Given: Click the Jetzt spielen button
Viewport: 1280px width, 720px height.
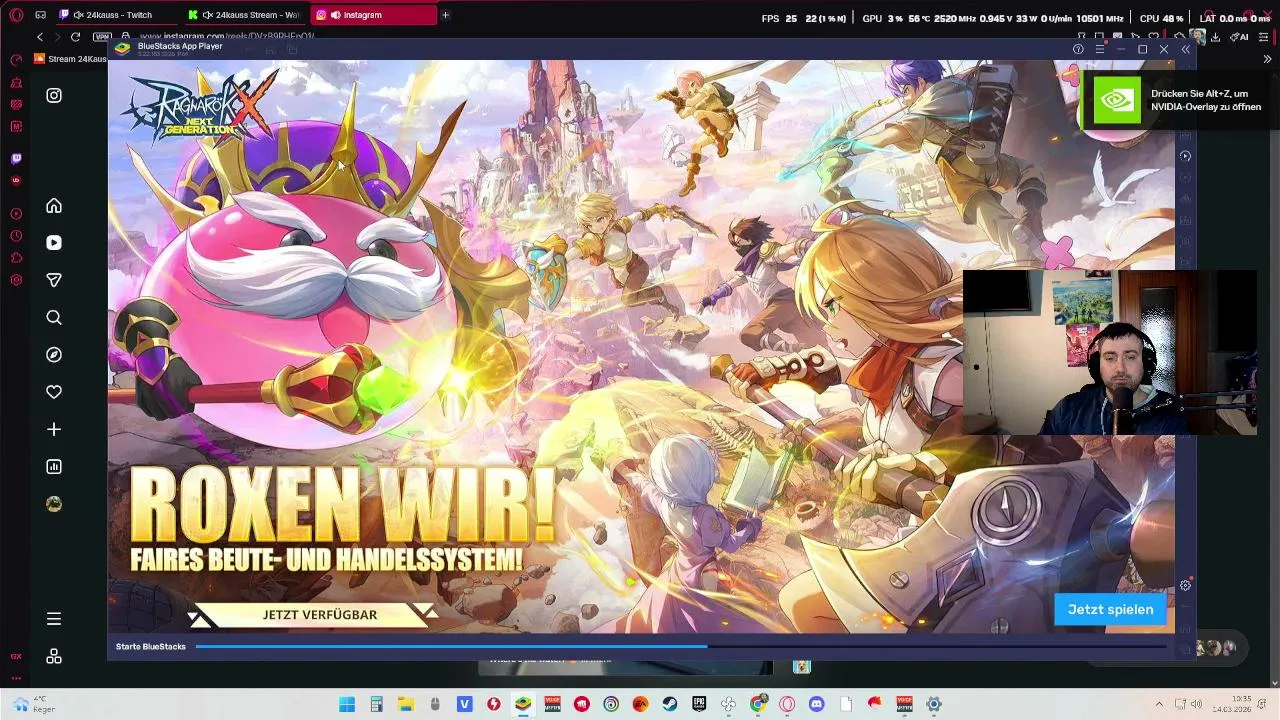Looking at the screenshot, I should [x=1110, y=609].
